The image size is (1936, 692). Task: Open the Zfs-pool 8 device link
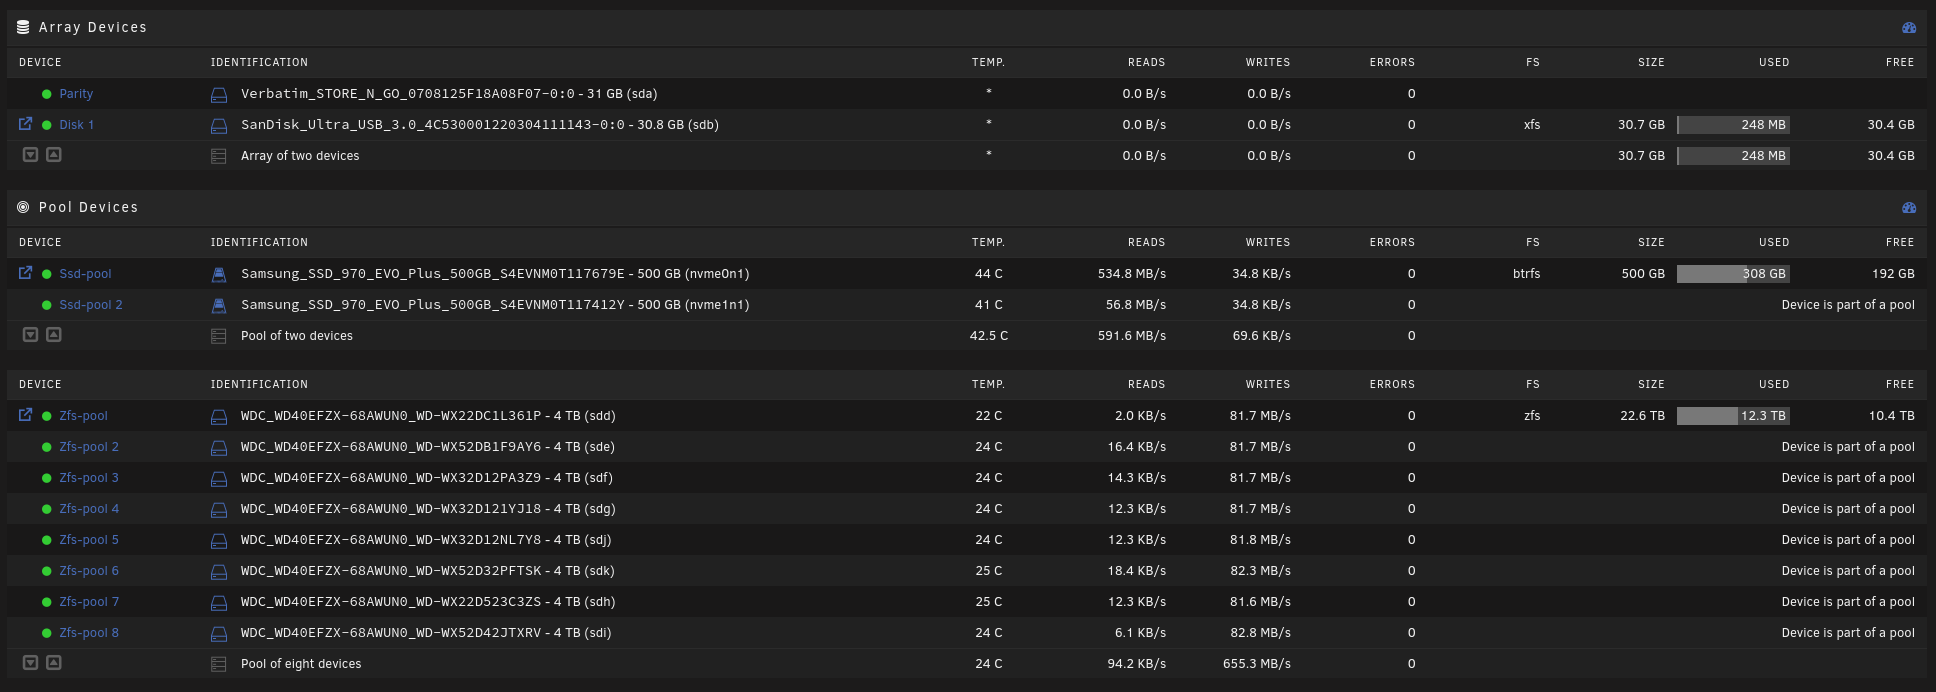tap(89, 633)
